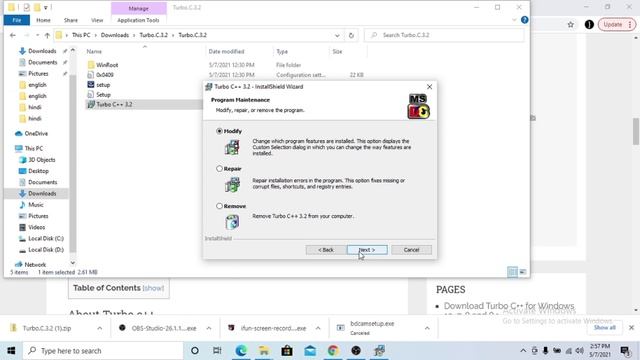Open Explorer help icon
Viewport: 640px width, 360px height.
pyautogui.click(x=524, y=20)
